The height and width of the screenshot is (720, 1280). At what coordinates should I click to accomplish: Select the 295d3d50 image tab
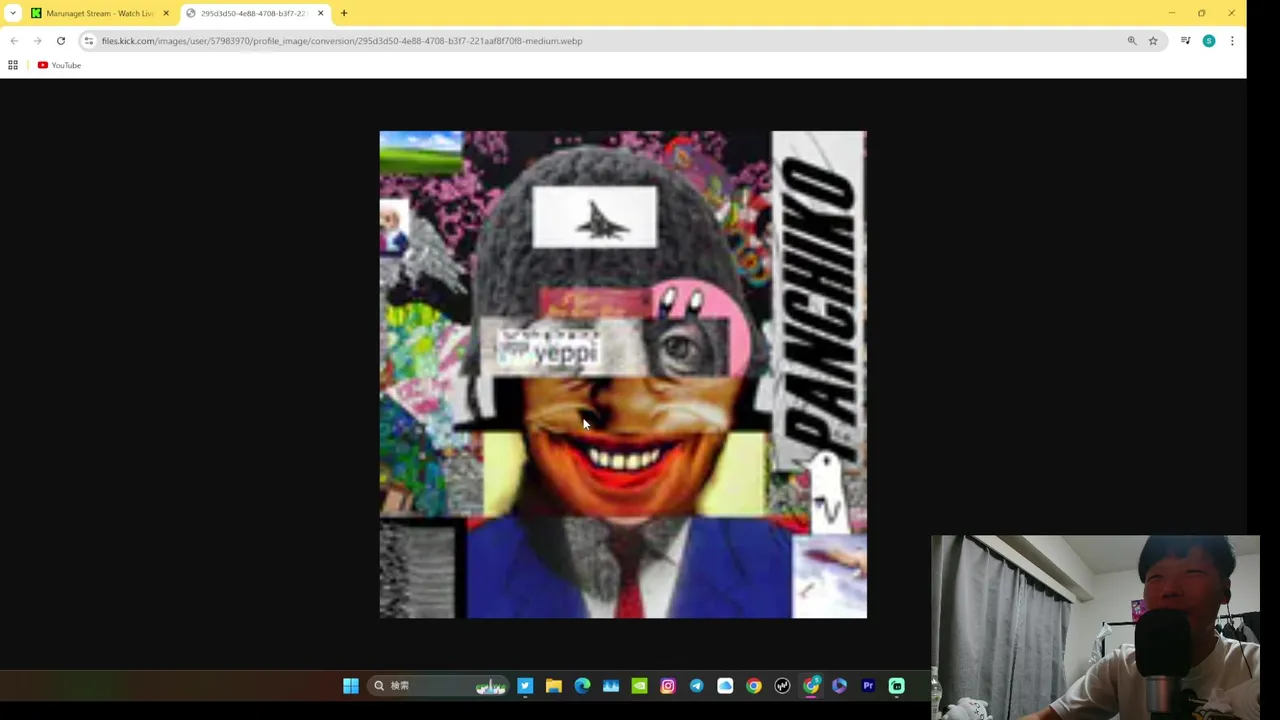253,13
